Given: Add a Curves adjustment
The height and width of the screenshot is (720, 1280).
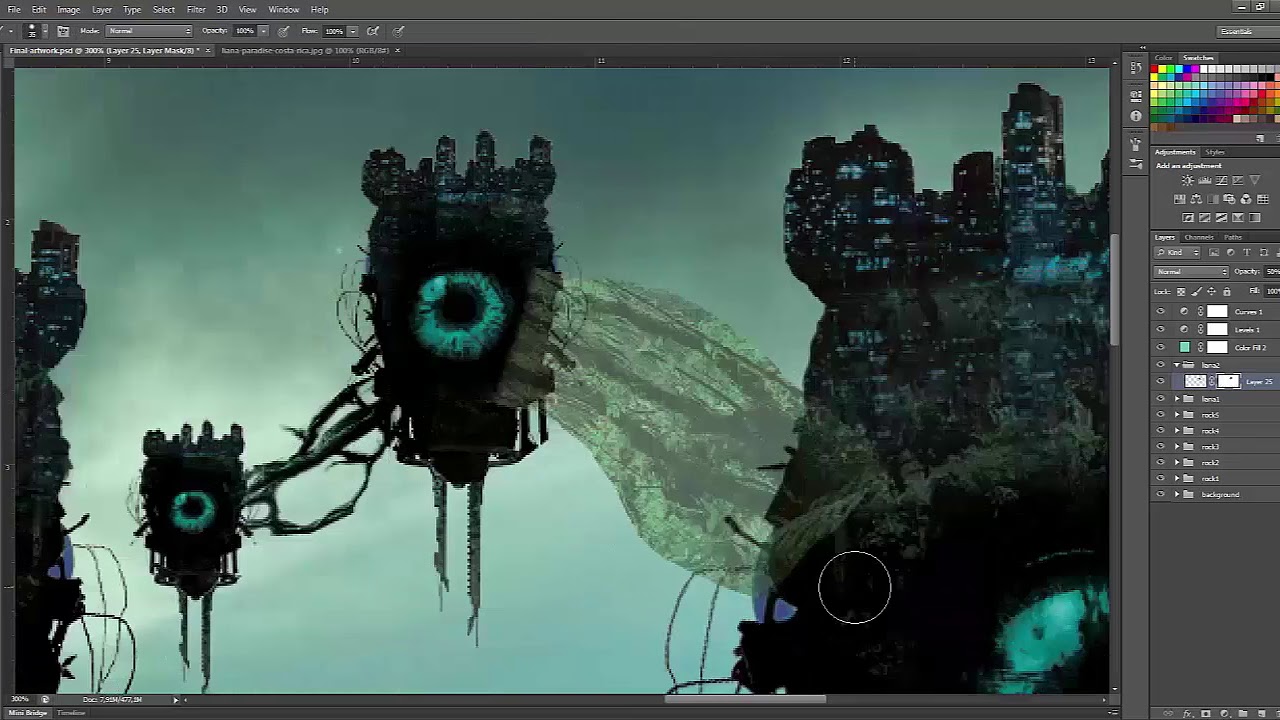Looking at the screenshot, I should point(1221,180).
